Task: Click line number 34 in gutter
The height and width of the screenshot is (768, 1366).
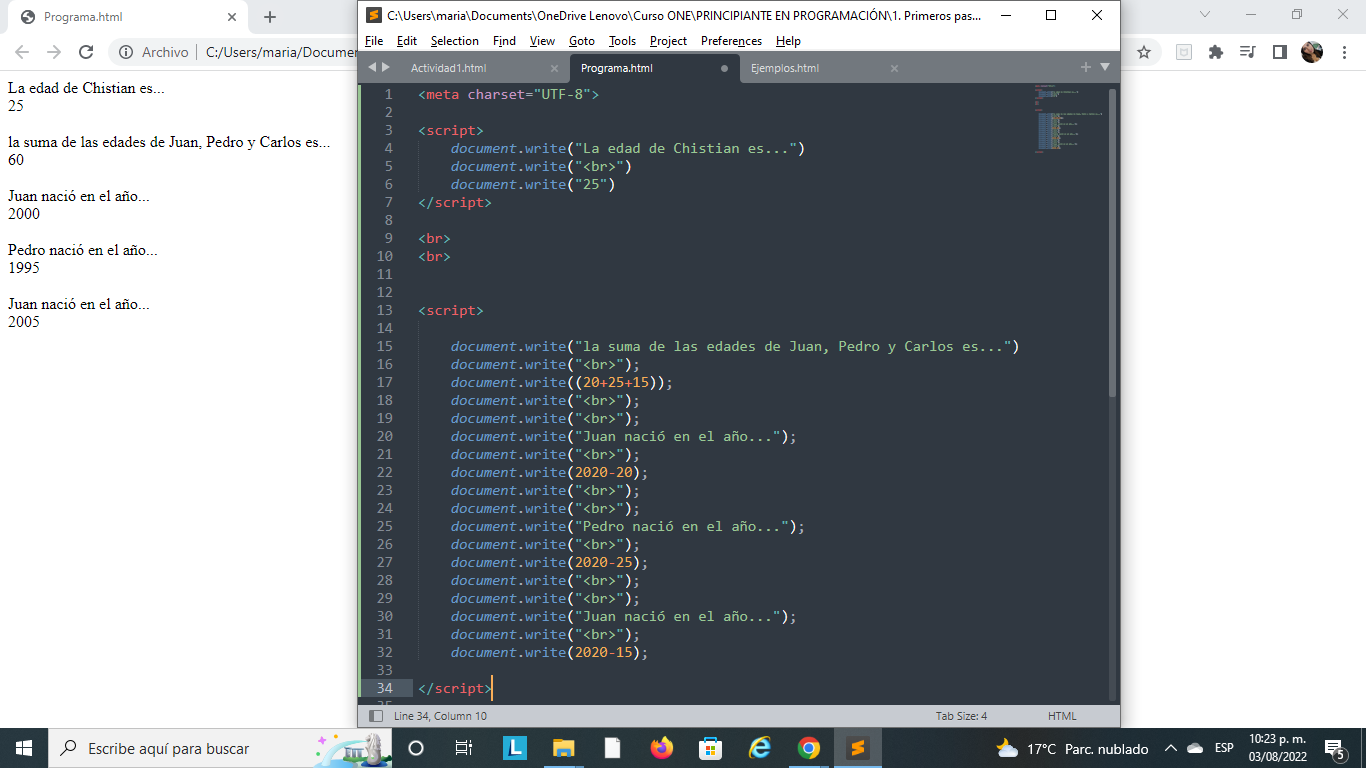Action: pyautogui.click(x=386, y=688)
